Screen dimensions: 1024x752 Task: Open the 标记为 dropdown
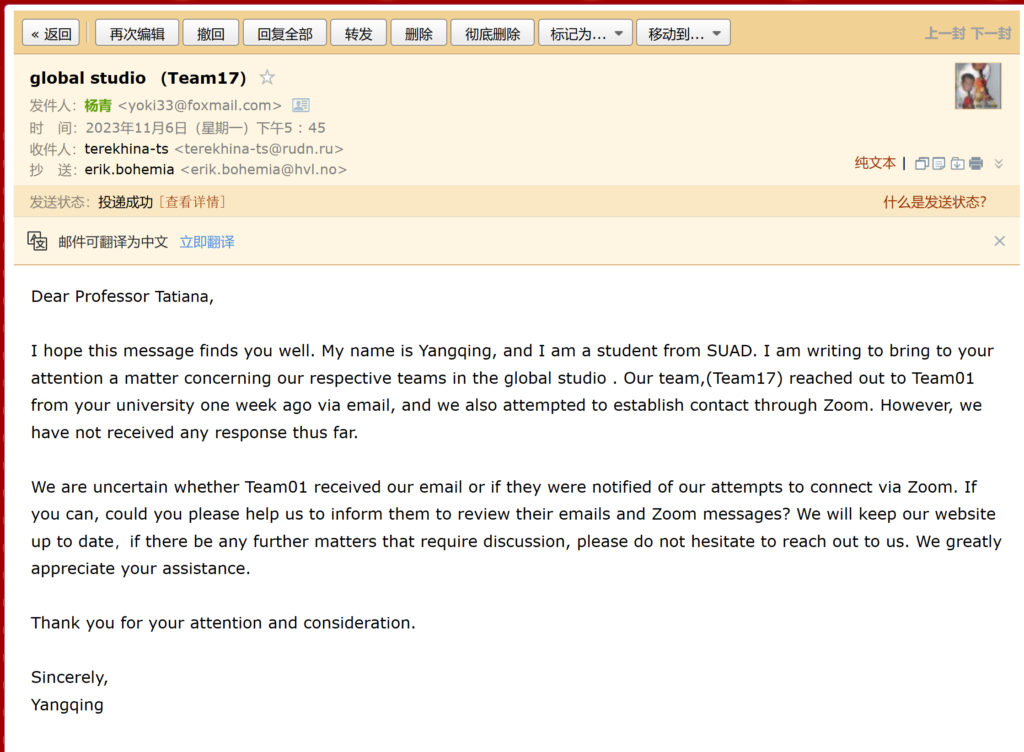coord(585,34)
